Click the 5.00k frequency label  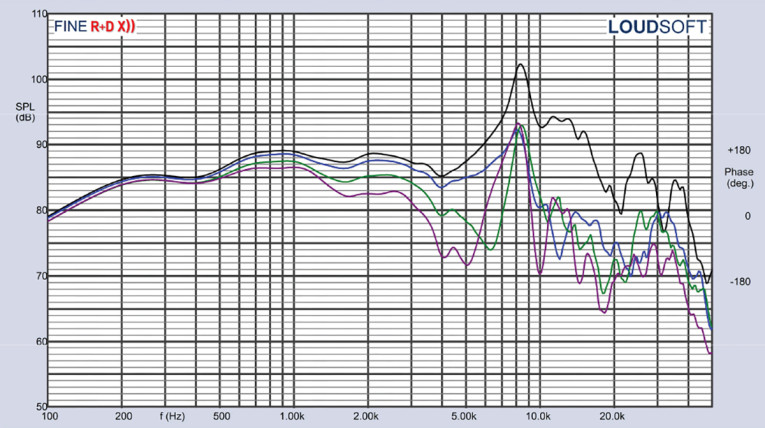(x=465, y=415)
